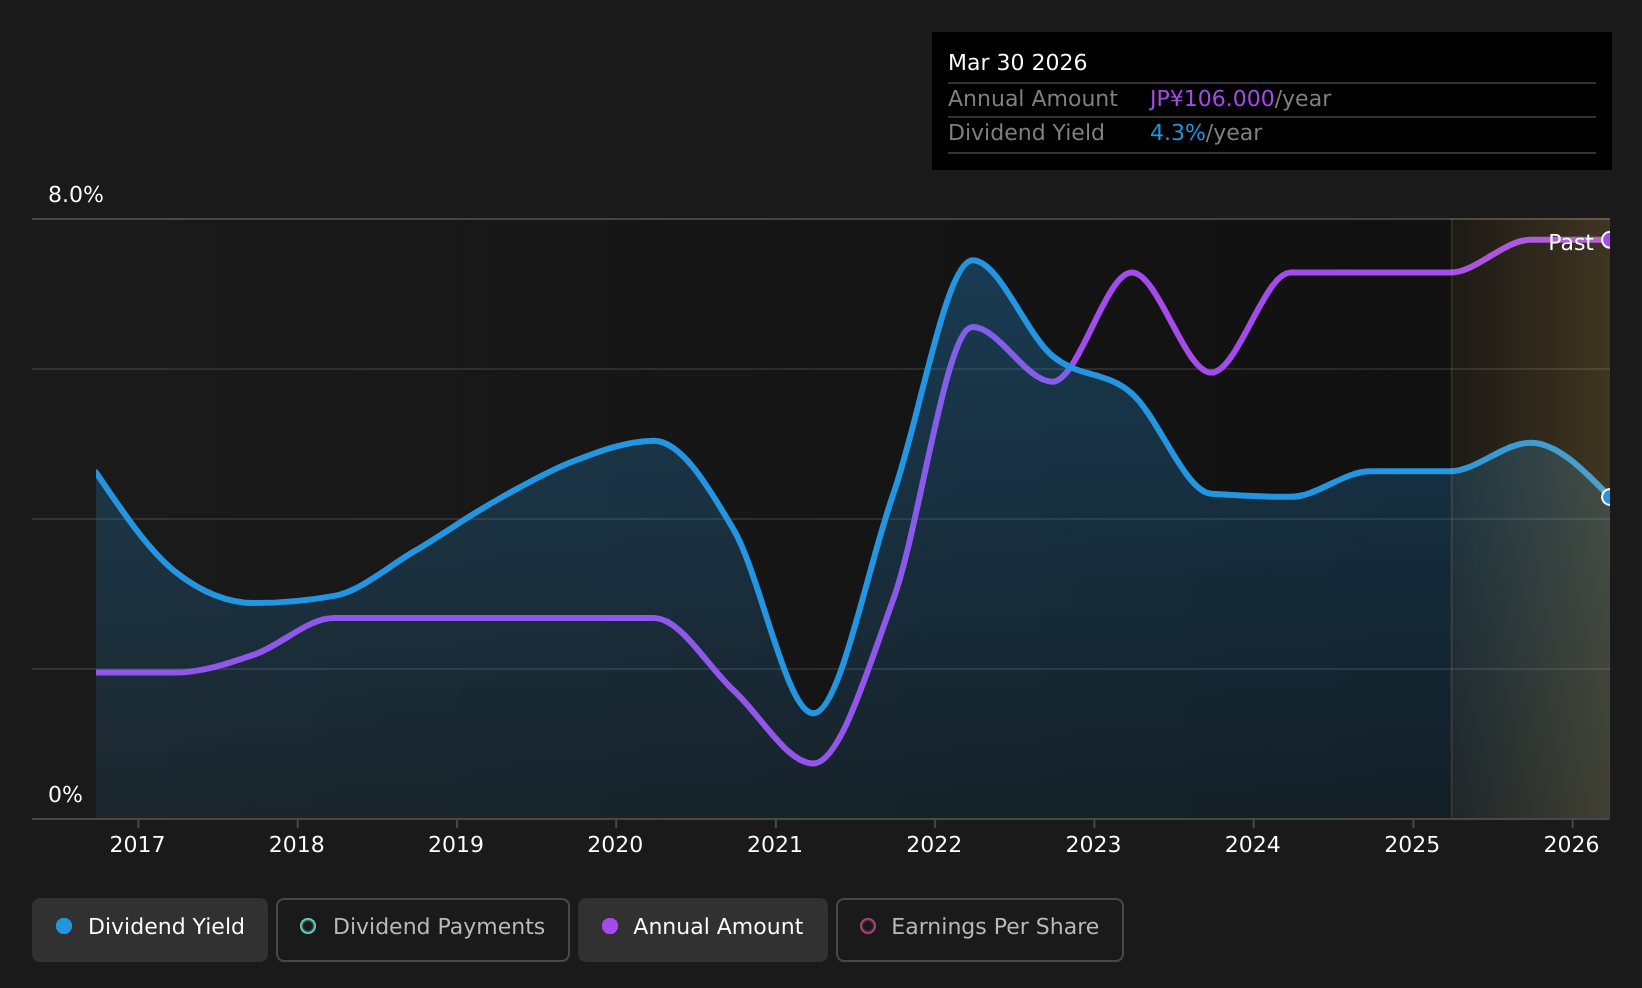Click the 2019 x-axis label
This screenshot has width=1642, height=988.
pyautogui.click(x=456, y=845)
